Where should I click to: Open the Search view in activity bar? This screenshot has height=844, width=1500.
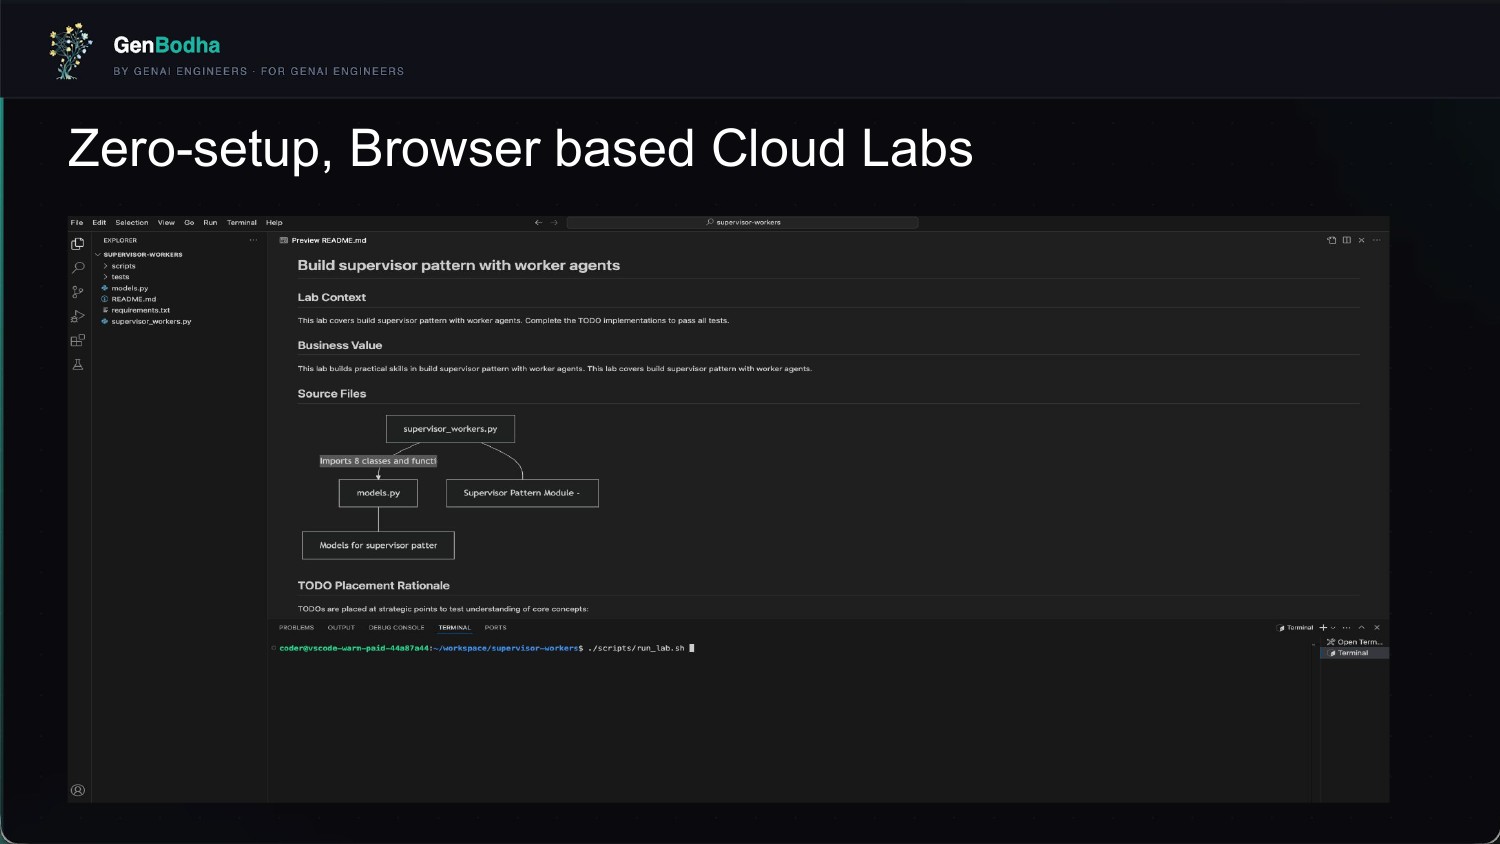click(78, 268)
